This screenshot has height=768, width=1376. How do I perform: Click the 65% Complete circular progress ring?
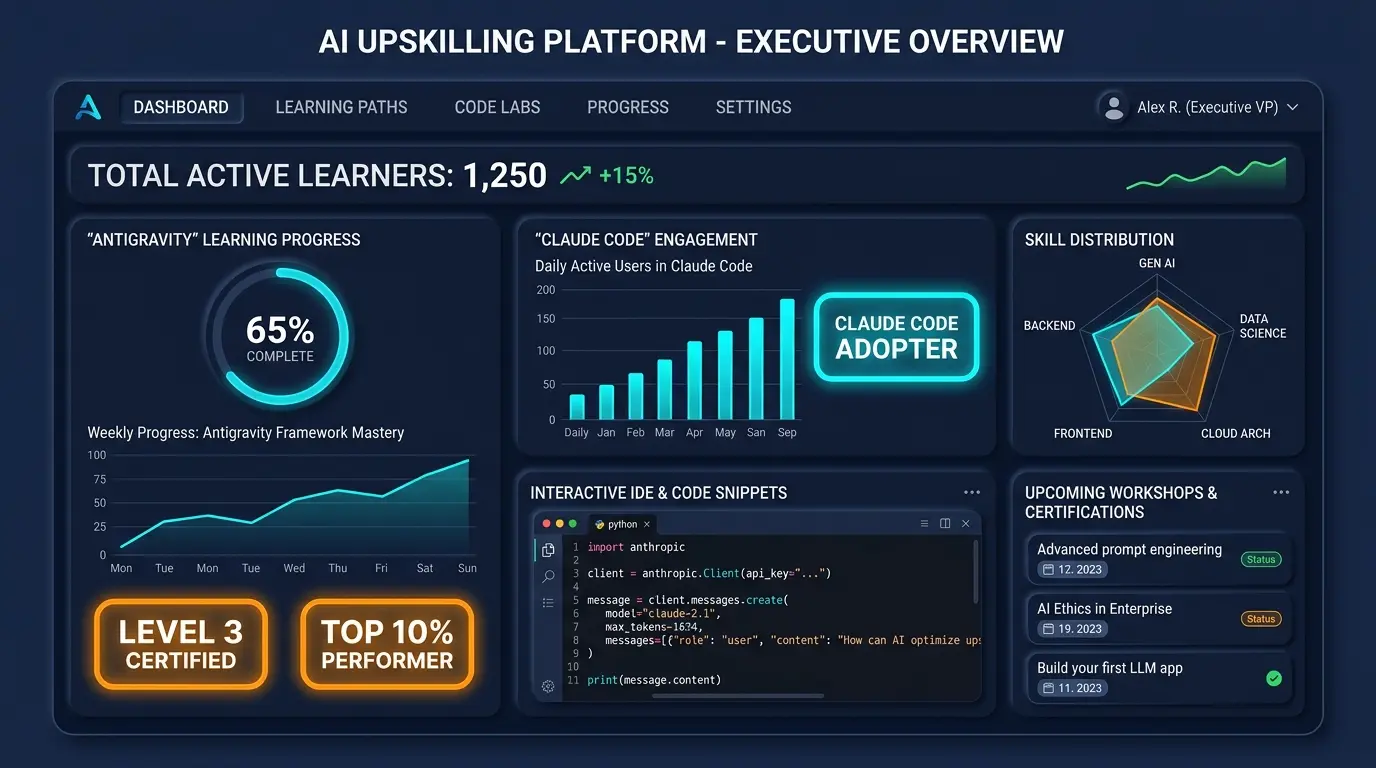(x=280, y=337)
